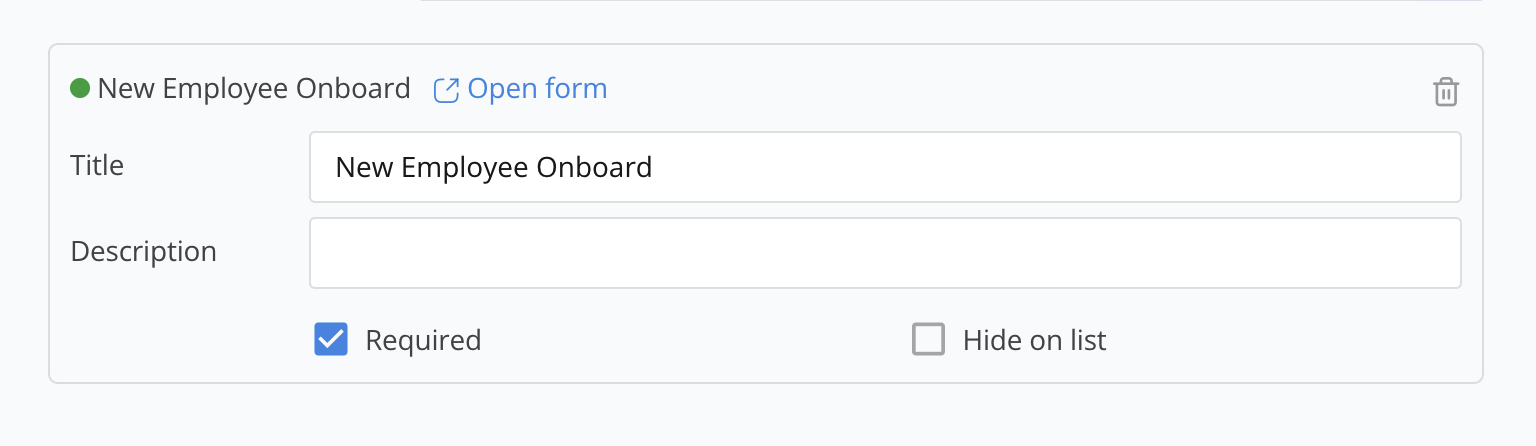Viewport: 1536px width, 446px height.
Task: Select the New Employee Onboard header name
Action: click(x=254, y=89)
